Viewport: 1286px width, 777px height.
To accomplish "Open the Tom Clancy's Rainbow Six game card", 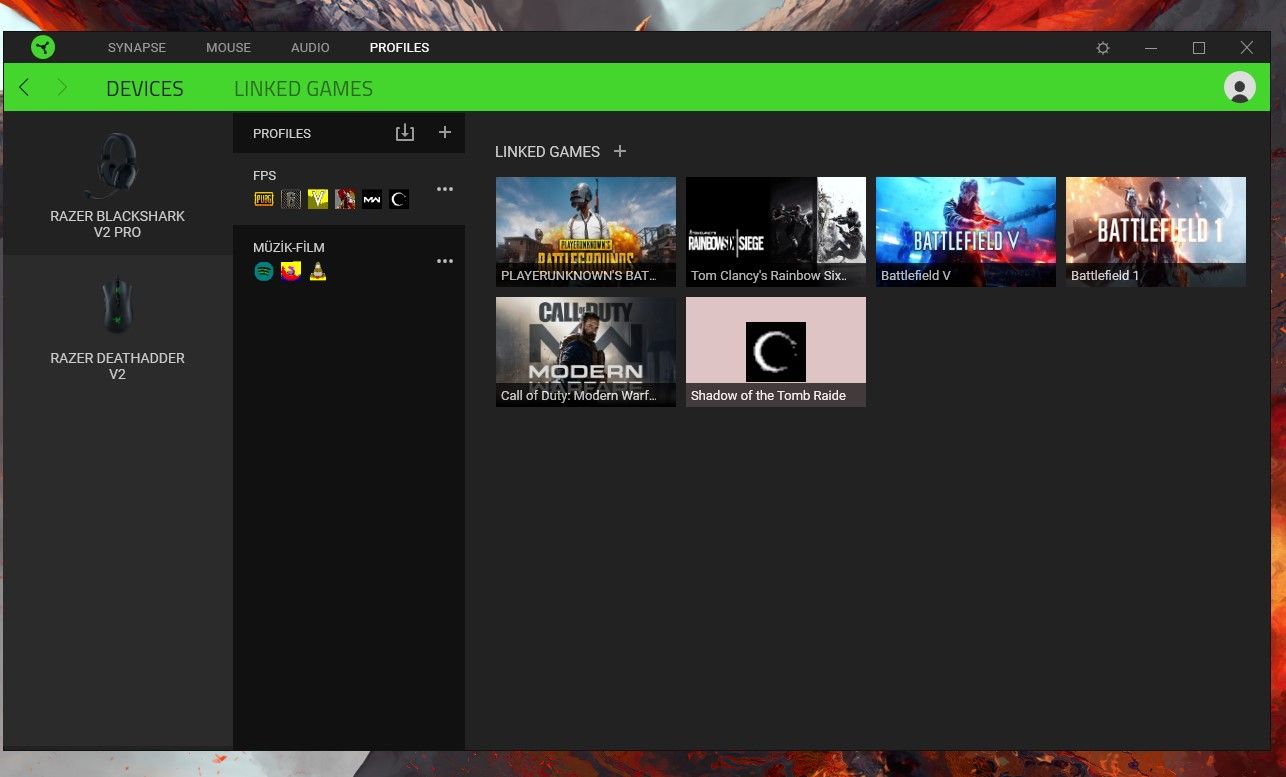I will point(776,232).
